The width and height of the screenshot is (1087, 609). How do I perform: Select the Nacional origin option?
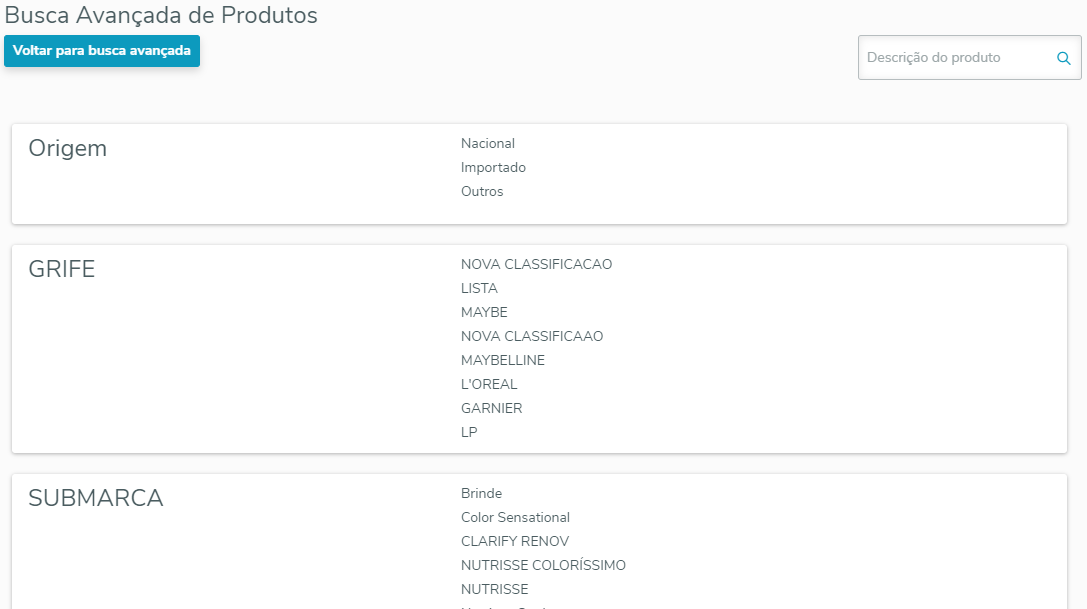pyautogui.click(x=488, y=144)
